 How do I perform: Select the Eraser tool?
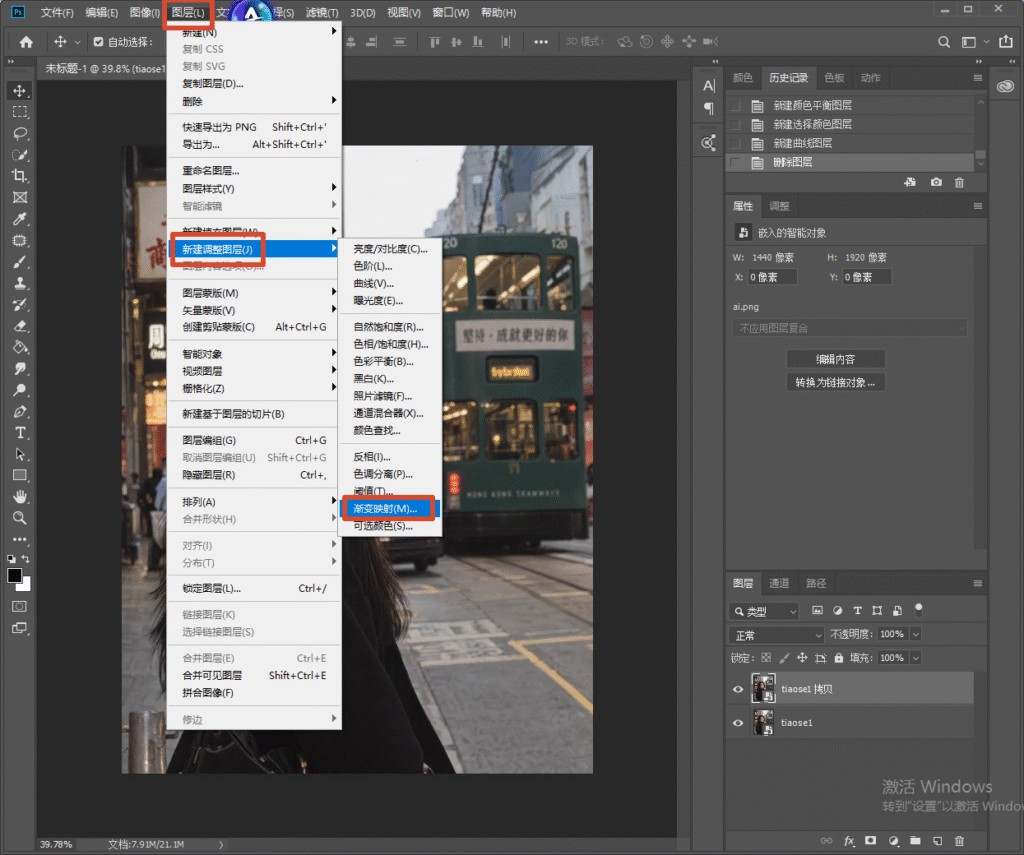(20, 326)
